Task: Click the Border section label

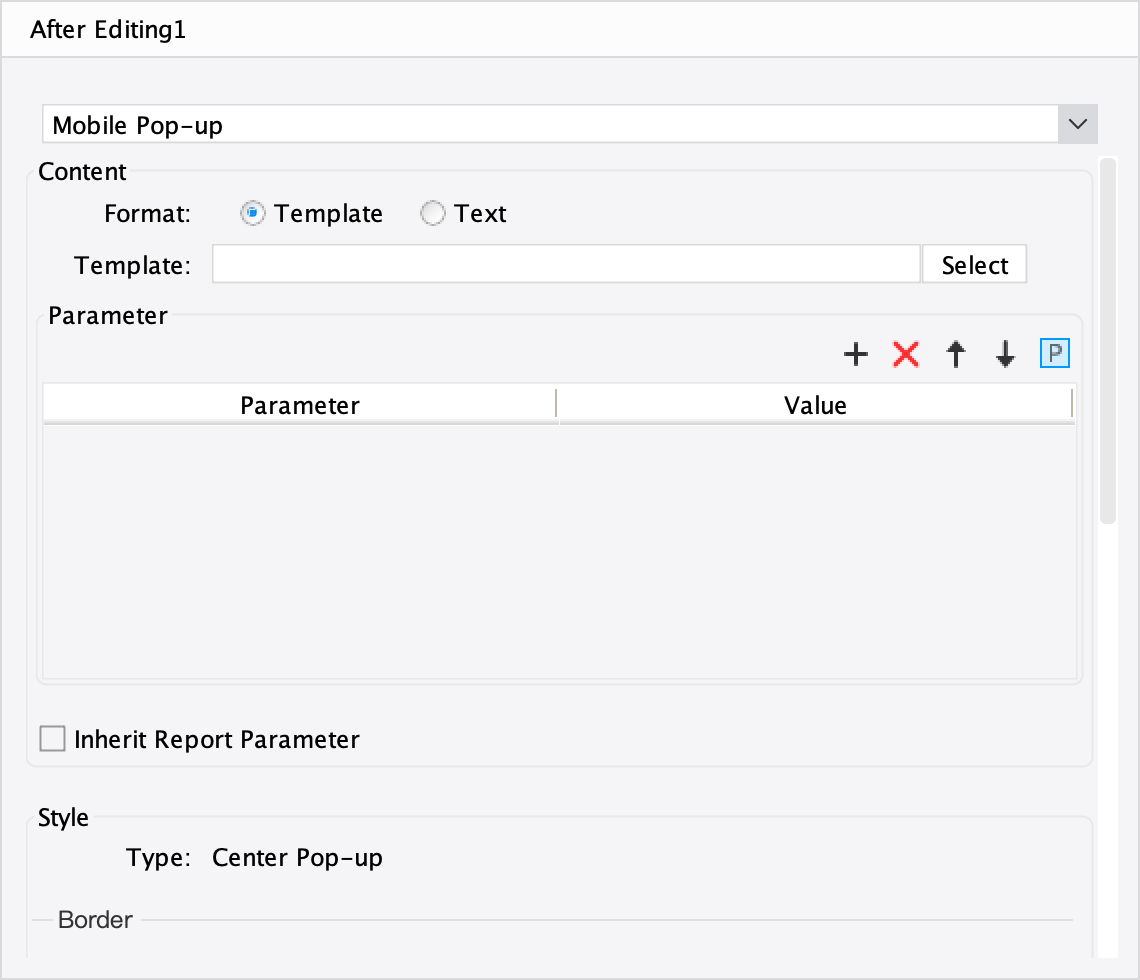Action: coord(95,920)
